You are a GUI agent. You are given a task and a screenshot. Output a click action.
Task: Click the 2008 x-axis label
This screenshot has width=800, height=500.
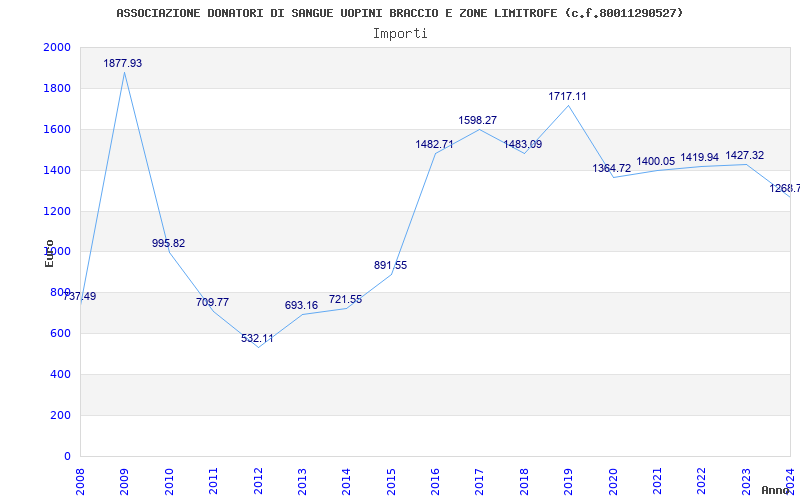(x=80, y=481)
